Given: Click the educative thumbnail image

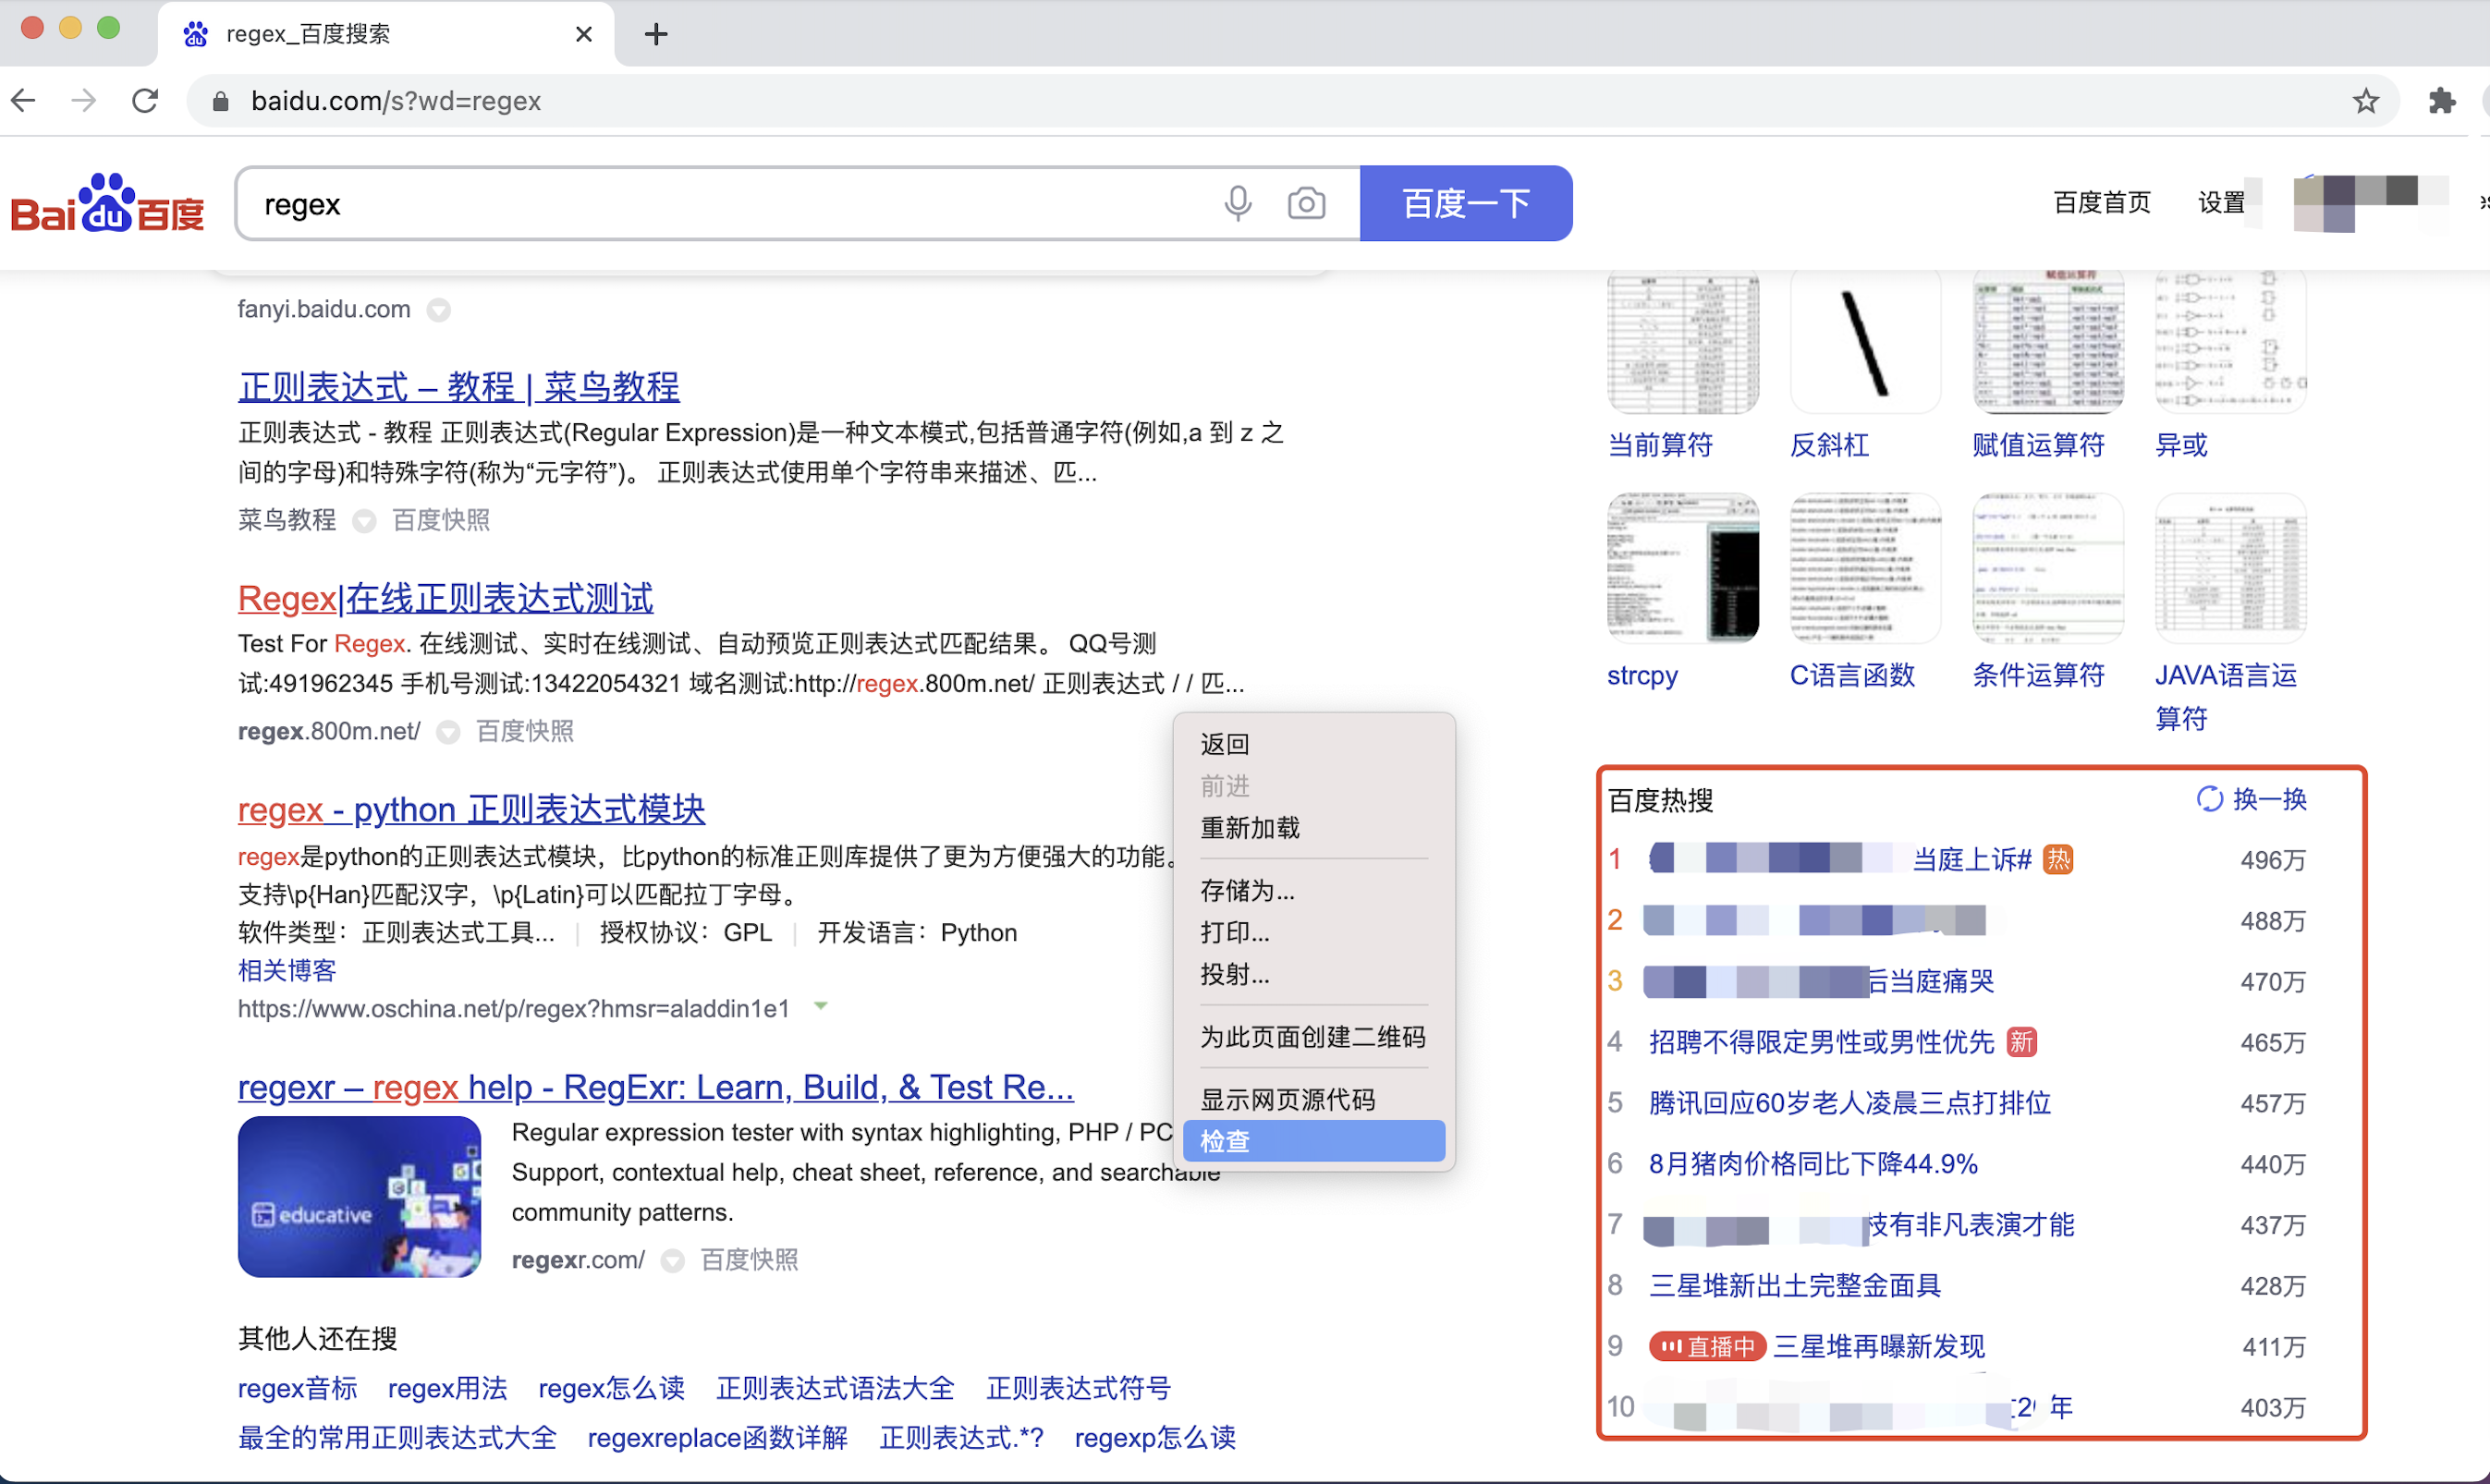Looking at the screenshot, I should (x=359, y=1196).
